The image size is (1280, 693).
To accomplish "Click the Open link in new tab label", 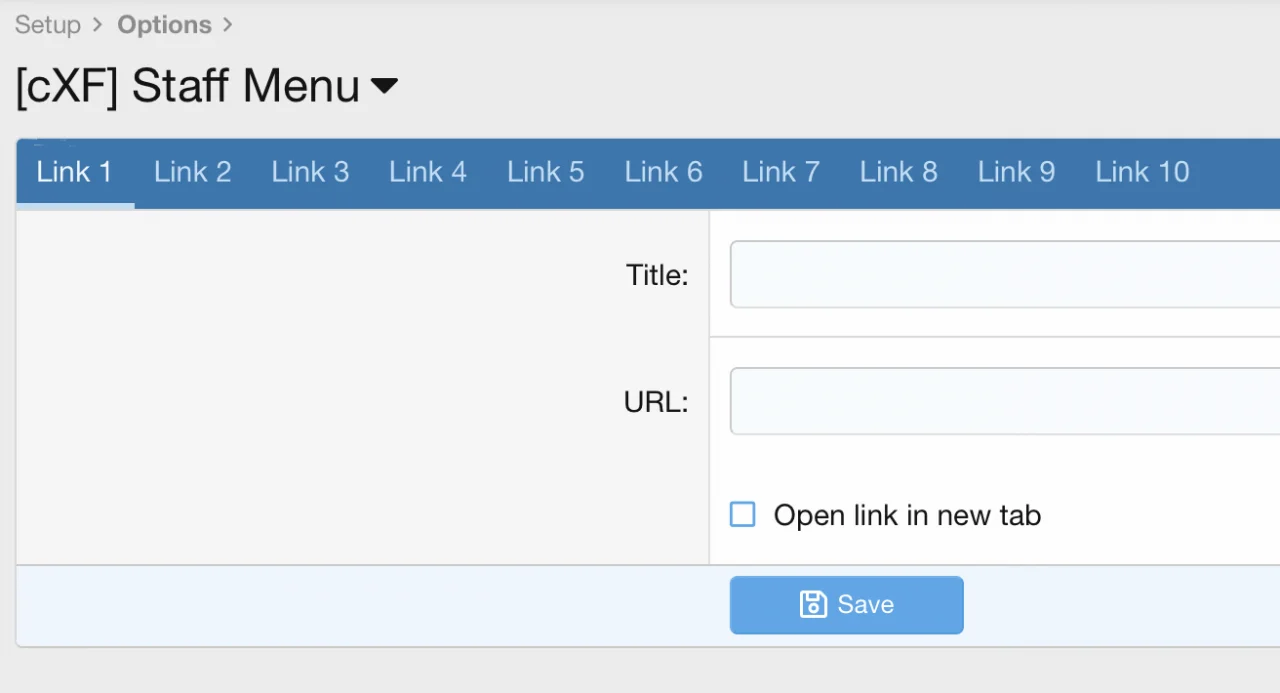I will coord(907,516).
